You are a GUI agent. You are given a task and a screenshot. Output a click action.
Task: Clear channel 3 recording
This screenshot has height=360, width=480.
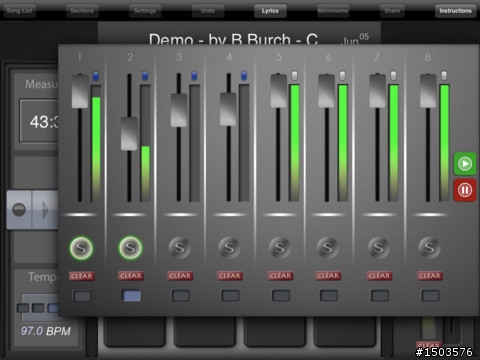180,276
